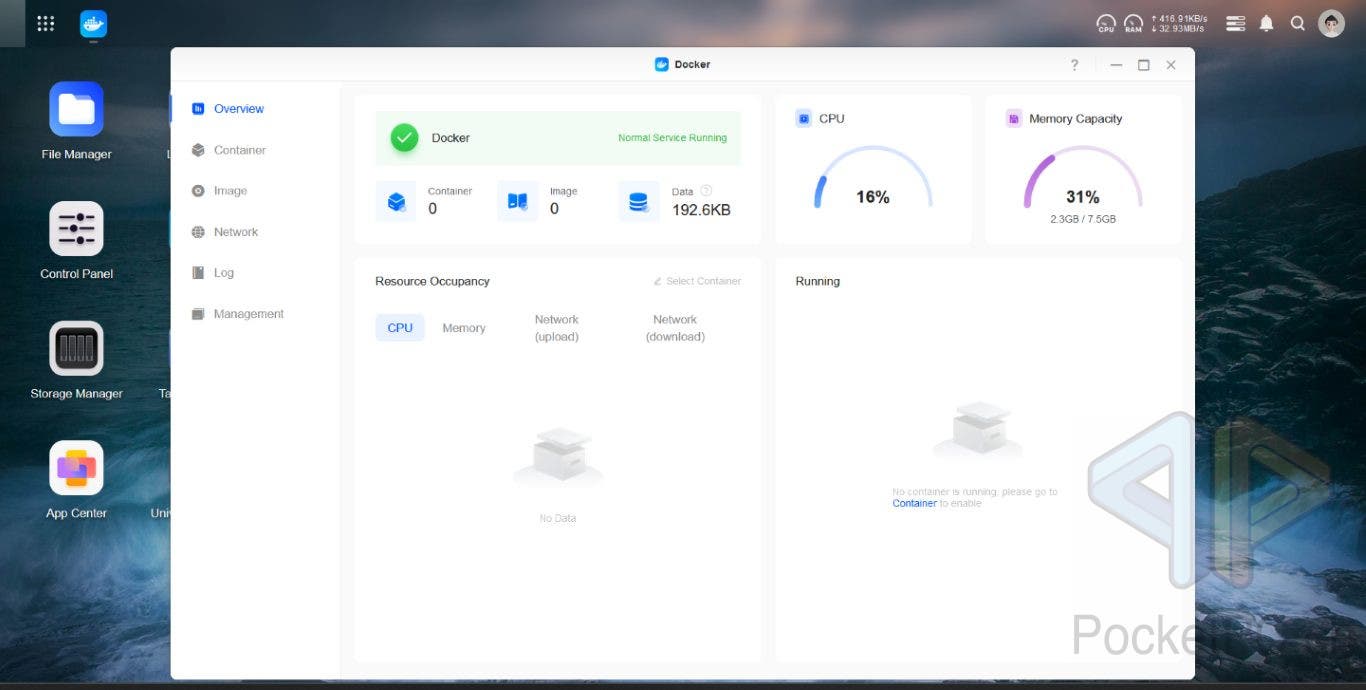This screenshot has height=690, width=1366.
Task: Click the network speed readout in top bar
Action: [1180, 24]
